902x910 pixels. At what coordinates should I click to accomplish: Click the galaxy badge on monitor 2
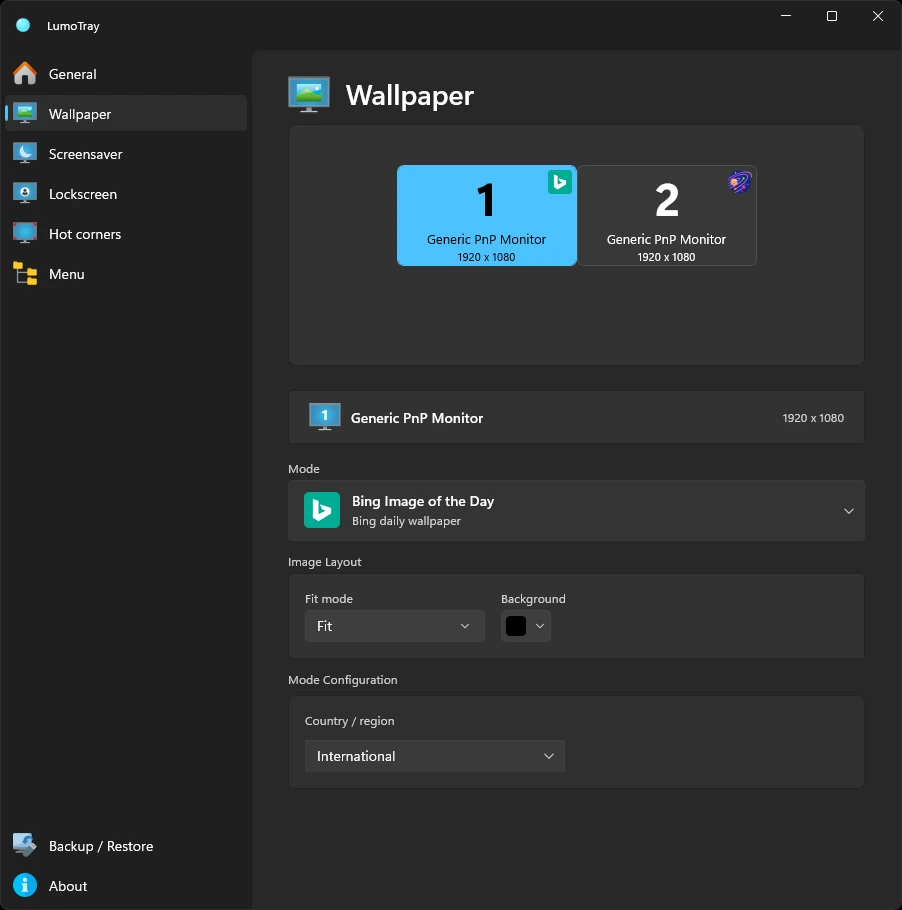(x=739, y=182)
